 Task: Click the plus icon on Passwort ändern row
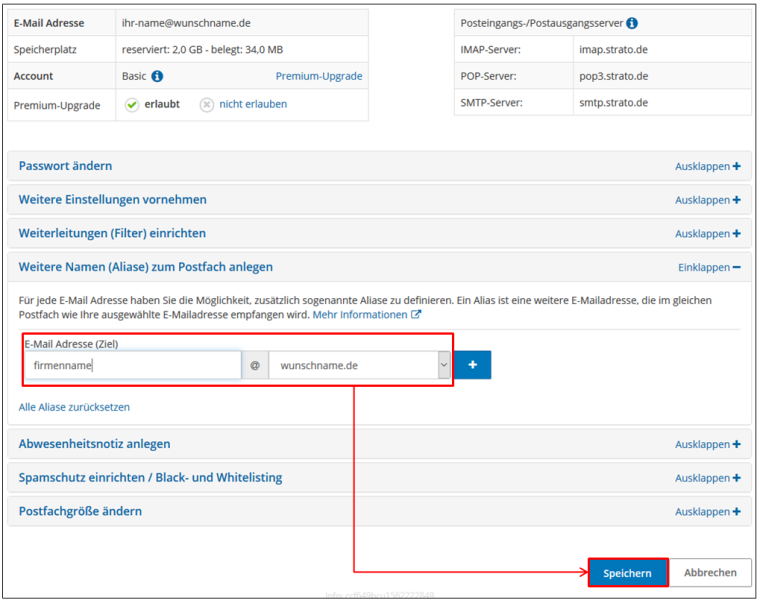pyautogui.click(x=737, y=167)
